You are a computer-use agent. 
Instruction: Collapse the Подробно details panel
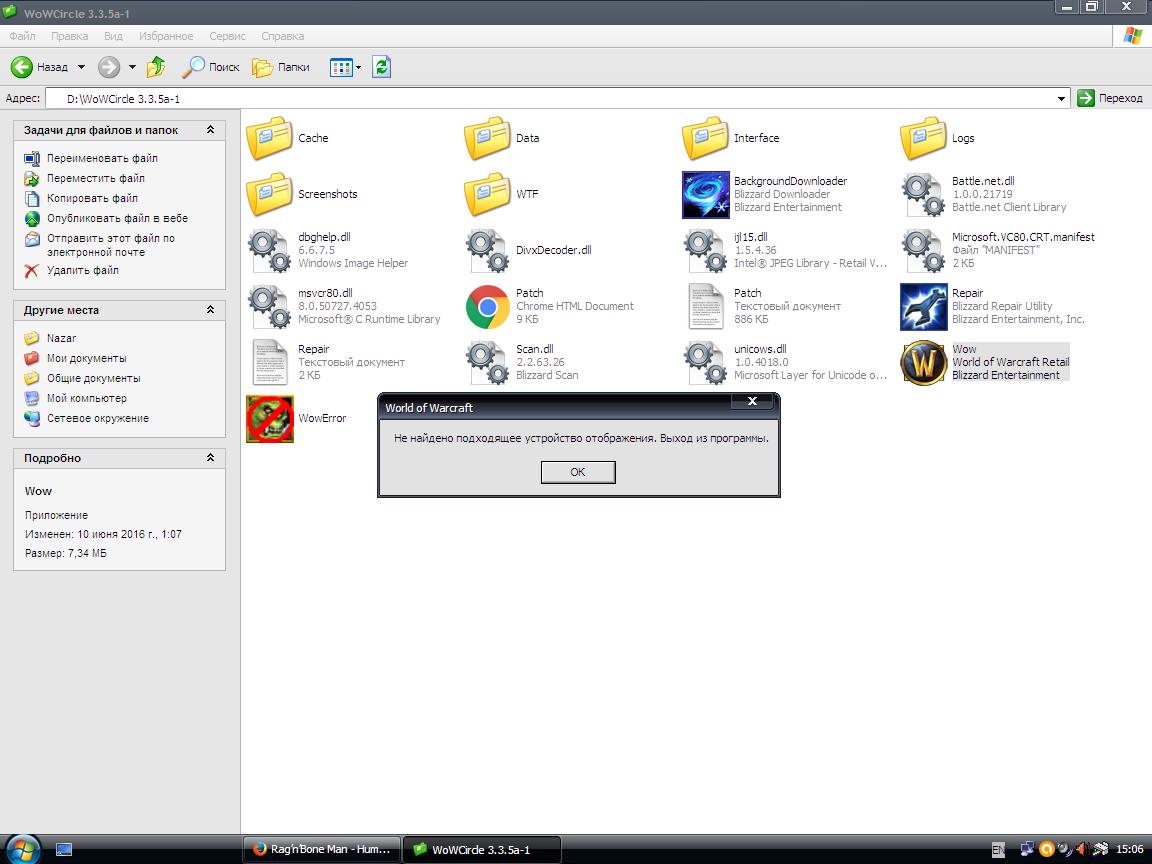tap(210, 458)
